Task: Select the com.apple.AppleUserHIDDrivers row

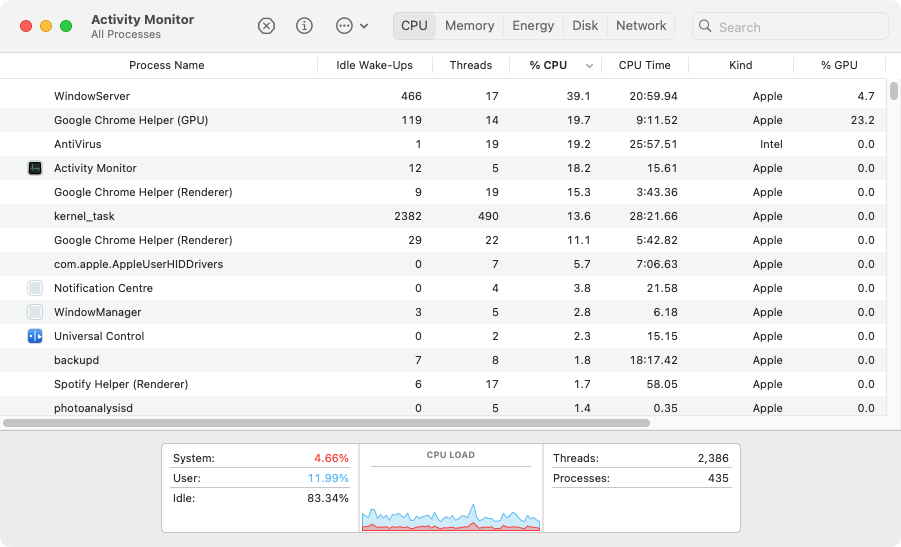Action: click(x=443, y=264)
